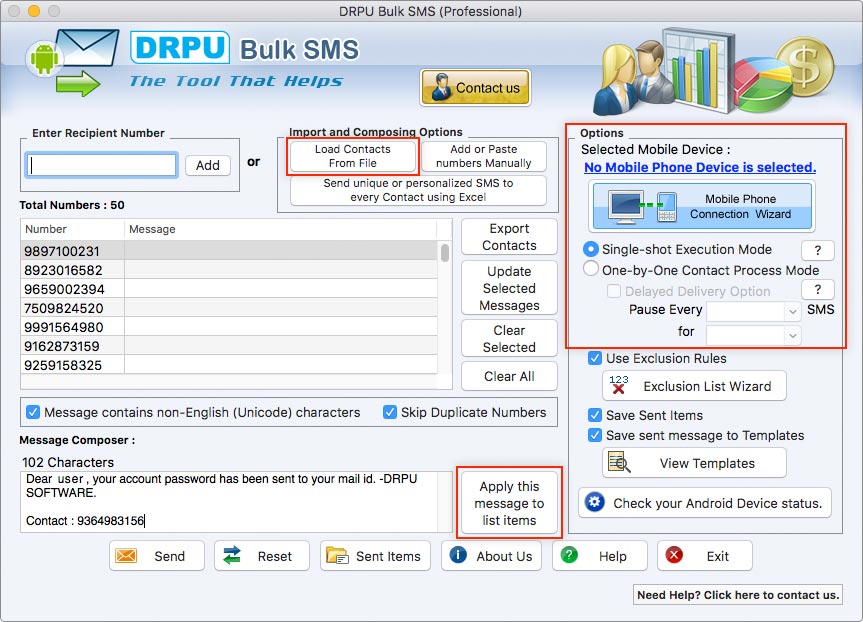Open No Mobile Phone Device is selected link
863x622 pixels.
click(700, 167)
